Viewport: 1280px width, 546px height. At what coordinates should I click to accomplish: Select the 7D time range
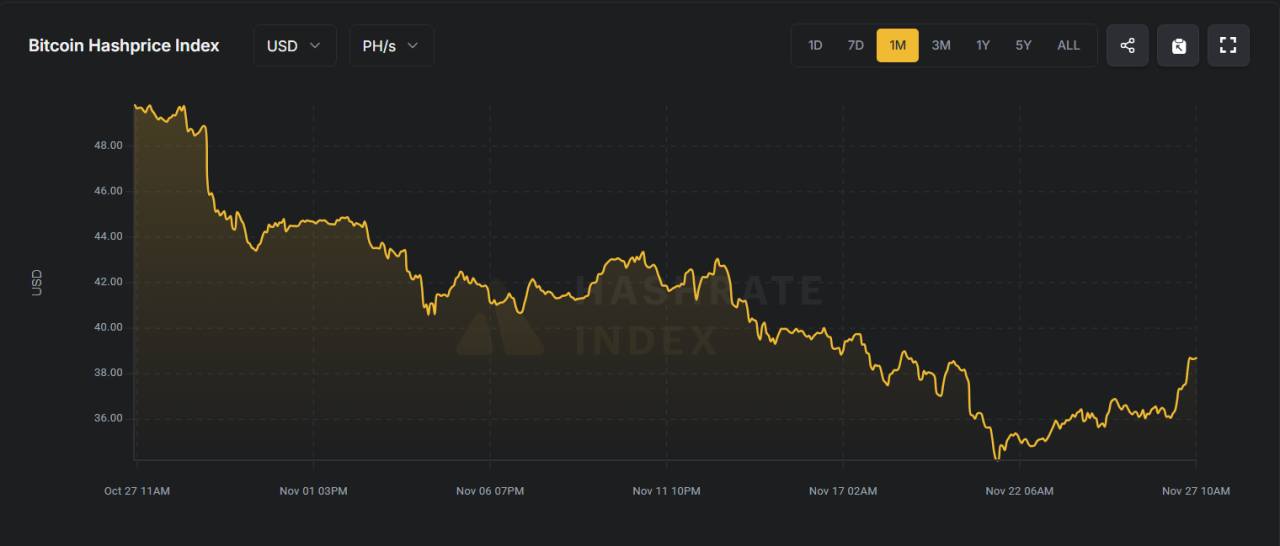[x=855, y=46]
